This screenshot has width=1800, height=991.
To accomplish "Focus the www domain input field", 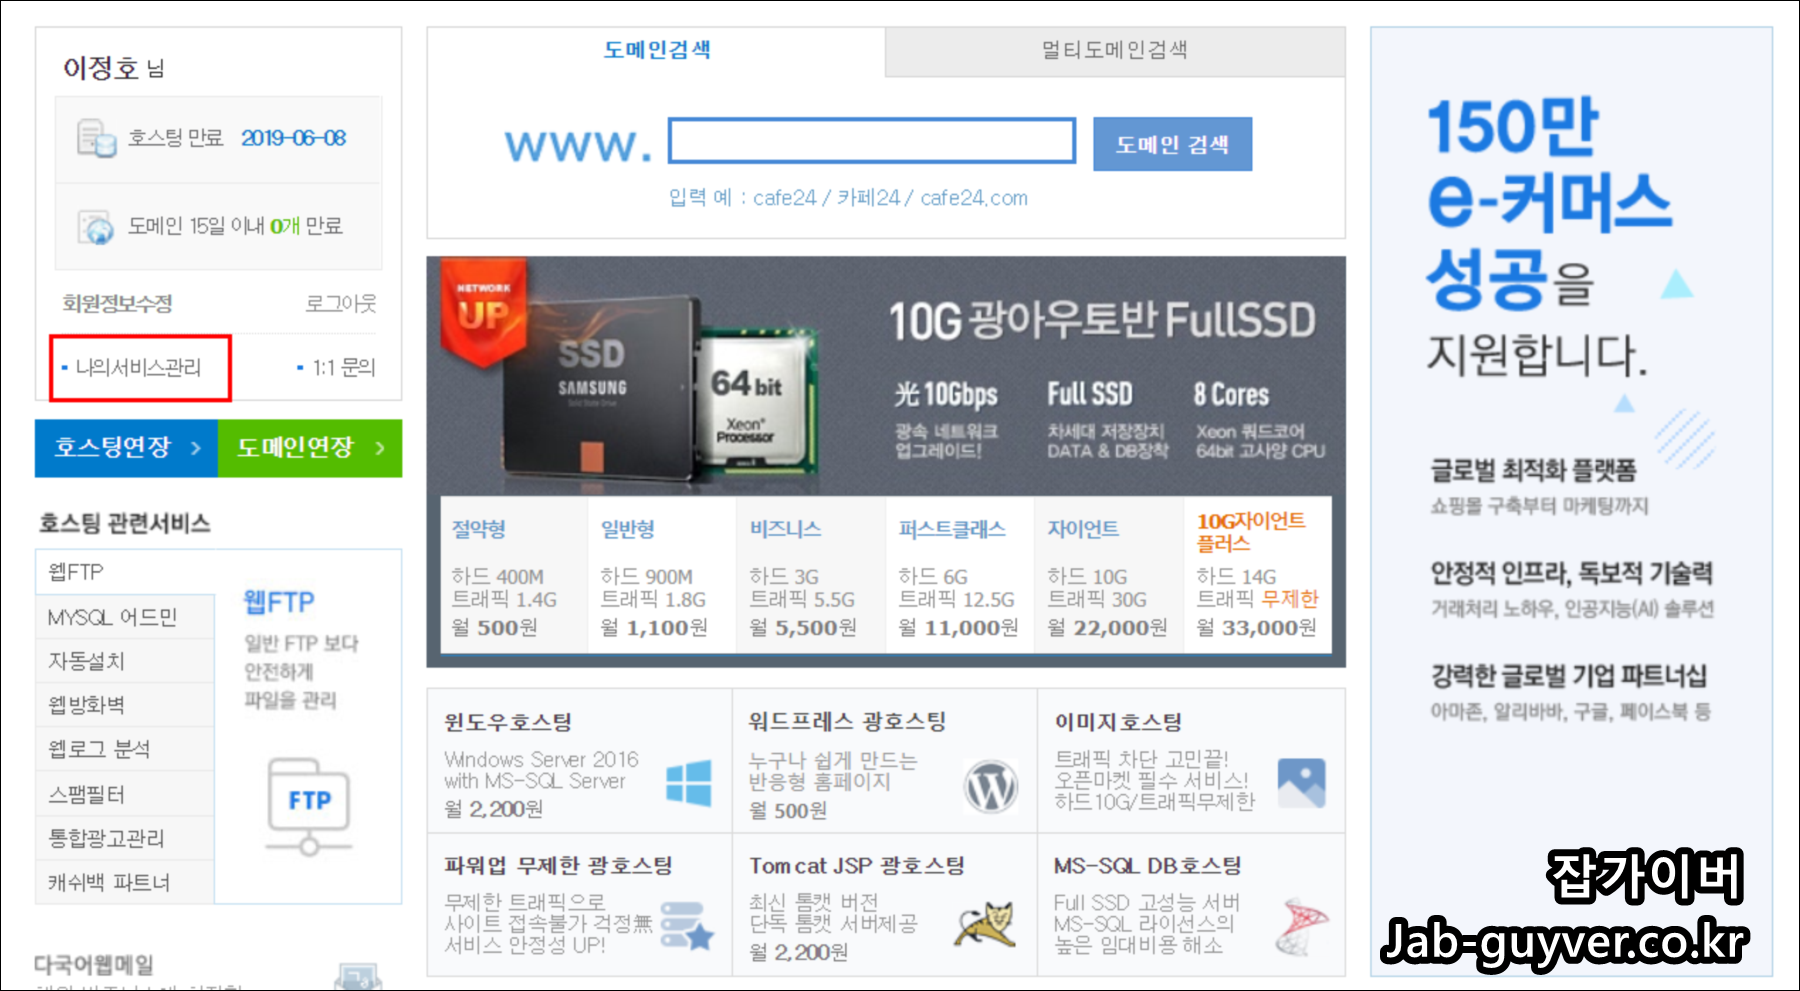I will point(872,141).
